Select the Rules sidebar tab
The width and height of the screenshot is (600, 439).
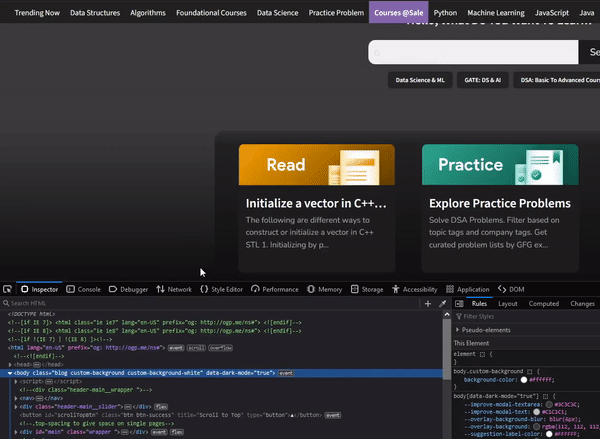[479, 304]
